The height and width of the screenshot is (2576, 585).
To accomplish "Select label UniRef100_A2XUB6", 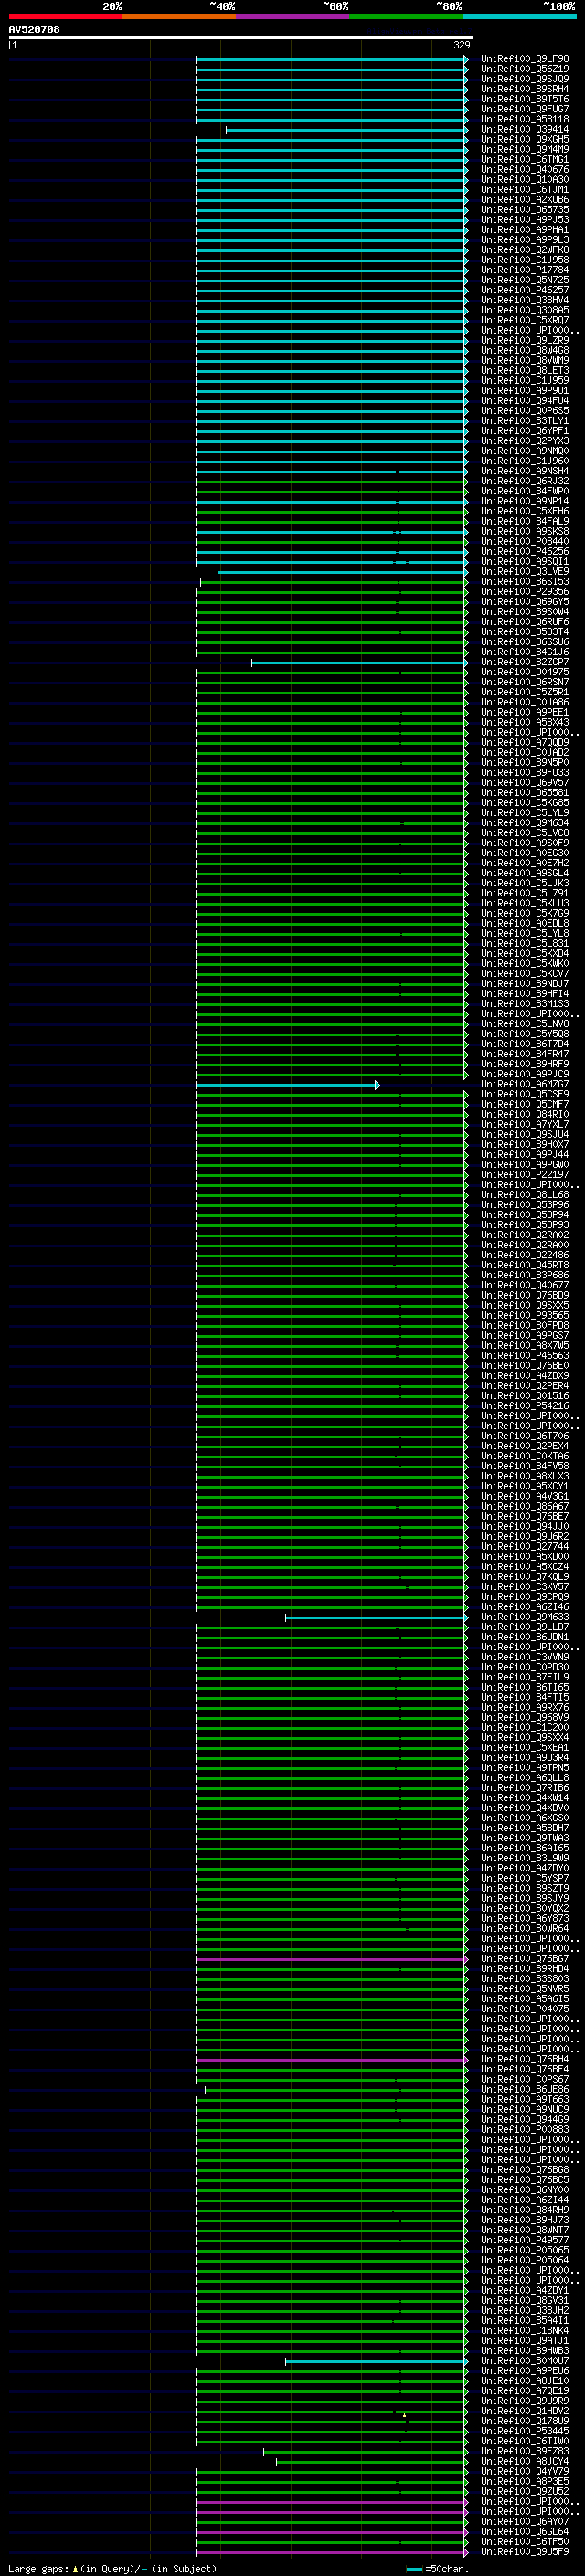I will (x=525, y=200).
